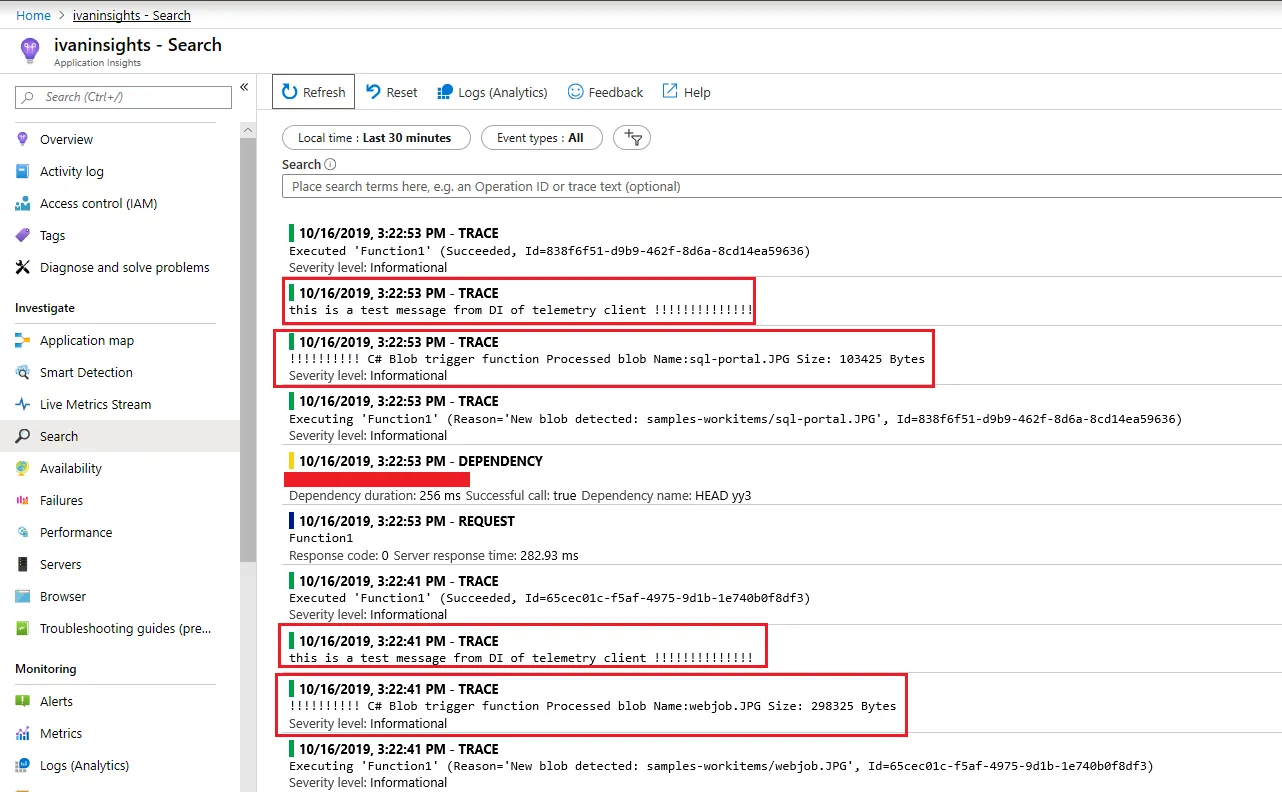Open Executing trace for samples-workitems/webjob.JPG
The width and height of the screenshot is (1282, 792).
(x=781, y=765)
